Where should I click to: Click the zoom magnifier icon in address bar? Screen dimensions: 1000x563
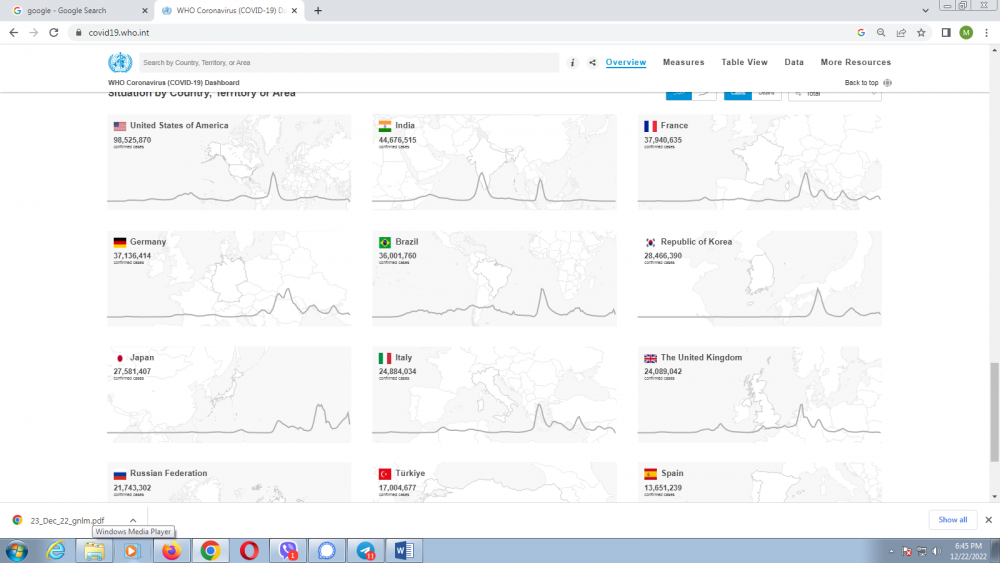tap(881, 32)
